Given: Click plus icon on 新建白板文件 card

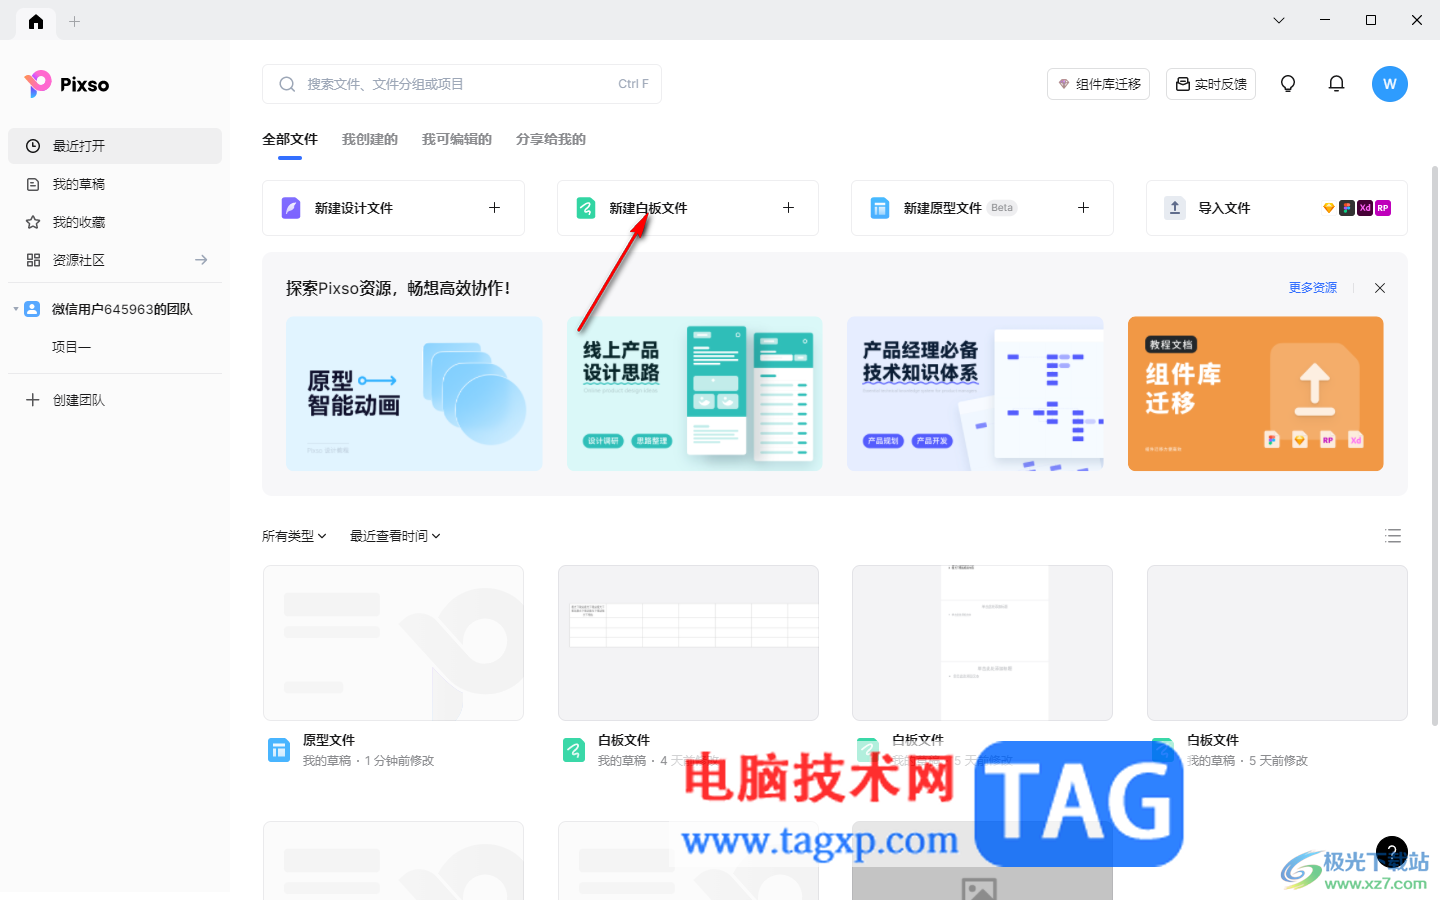Looking at the screenshot, I should point(788,208).
